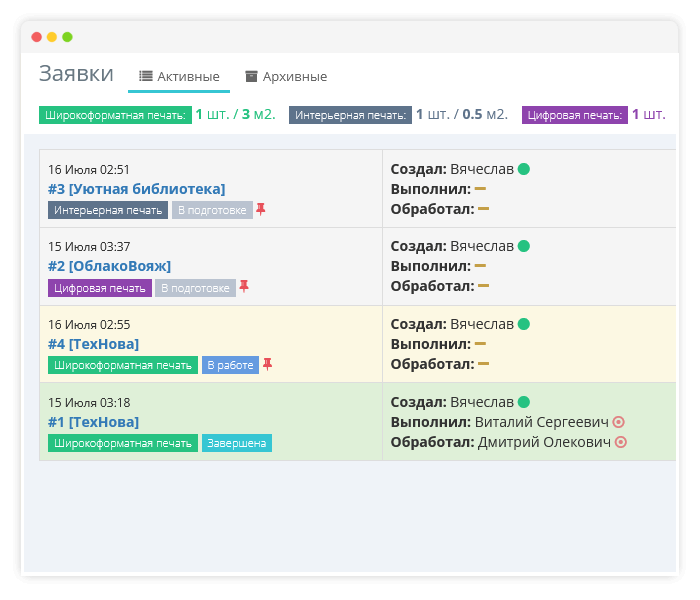
Task: Click the Интерьерная печать summary badge
Action: (x=350, y=115)
